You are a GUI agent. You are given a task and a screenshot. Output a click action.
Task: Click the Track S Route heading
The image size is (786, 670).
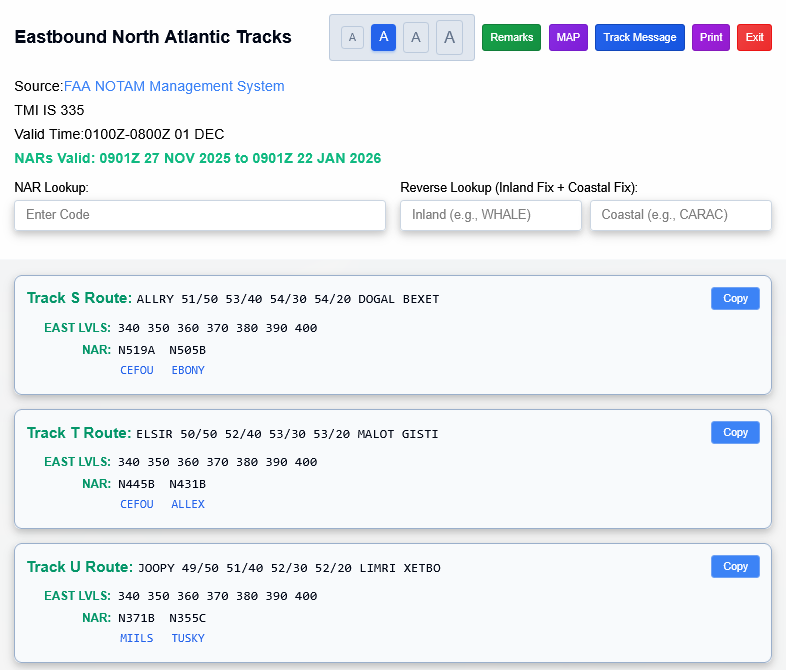click(79, 298)
